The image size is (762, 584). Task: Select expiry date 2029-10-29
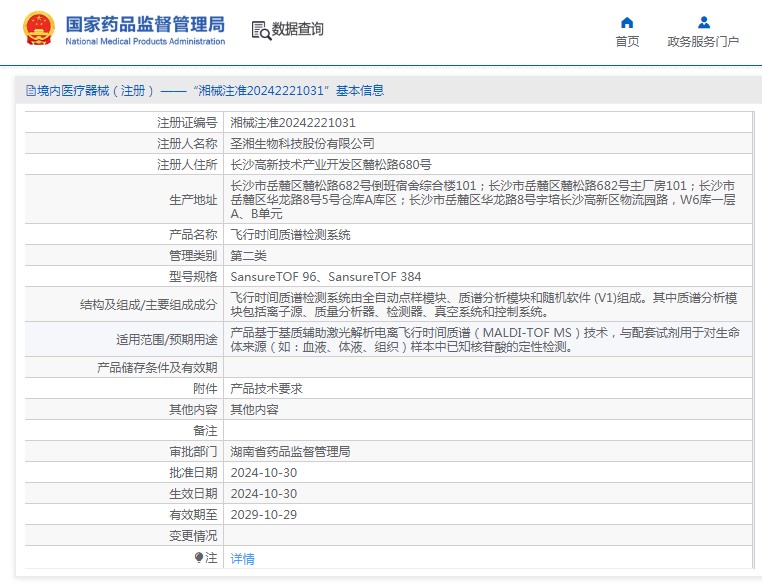point(263,515)
